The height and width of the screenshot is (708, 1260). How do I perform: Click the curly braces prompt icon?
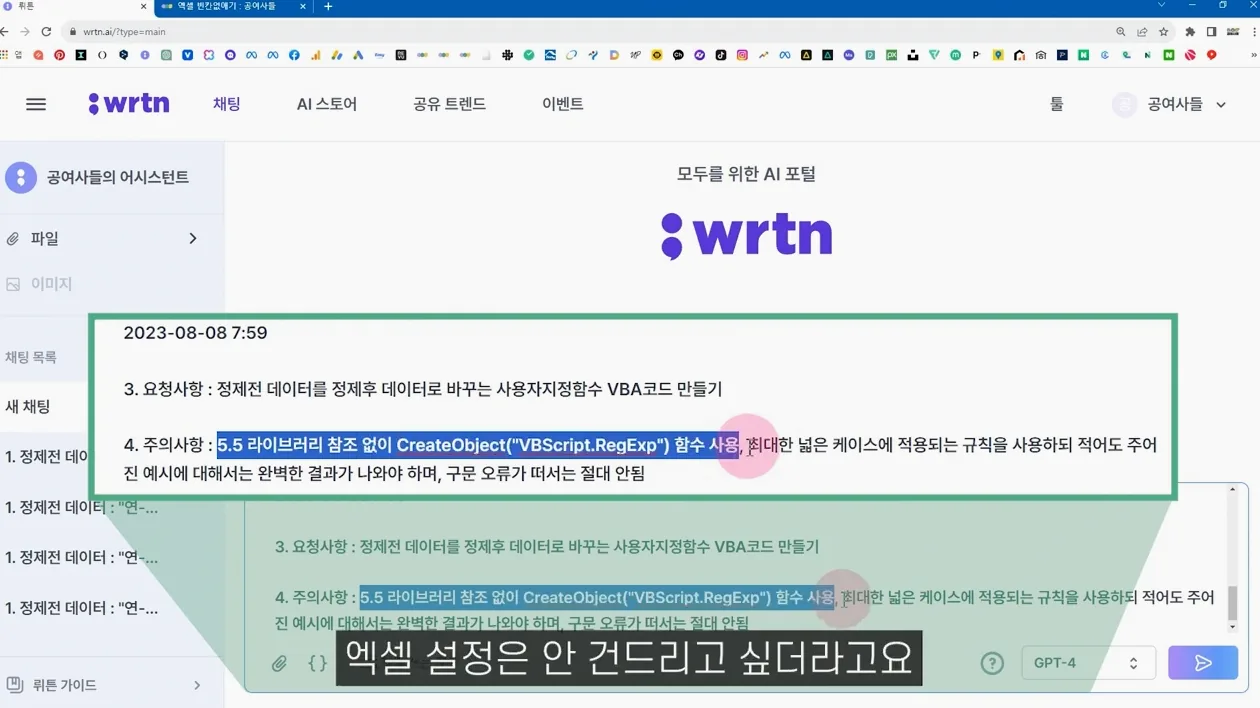[317, 662]
